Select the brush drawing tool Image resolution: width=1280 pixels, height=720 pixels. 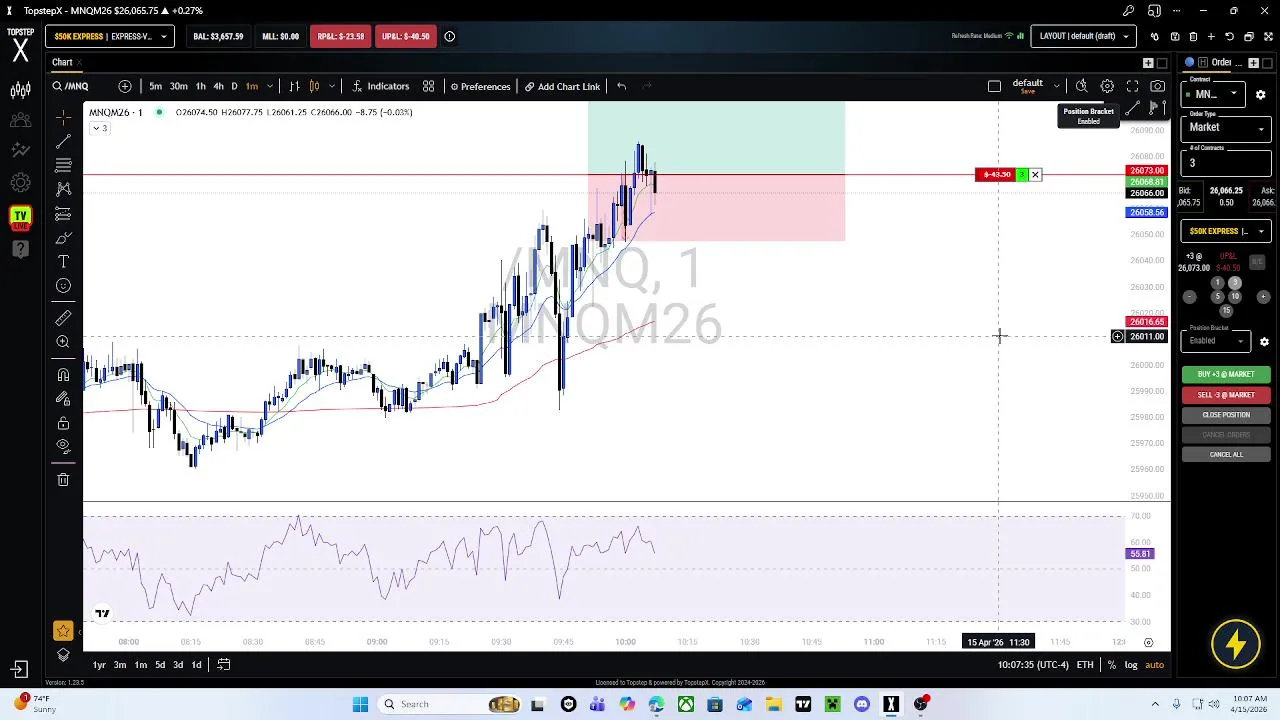[63, 238]
